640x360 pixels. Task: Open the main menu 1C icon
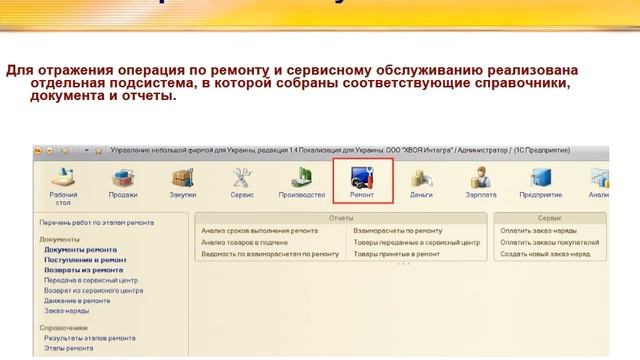click(x=38, y=151)
